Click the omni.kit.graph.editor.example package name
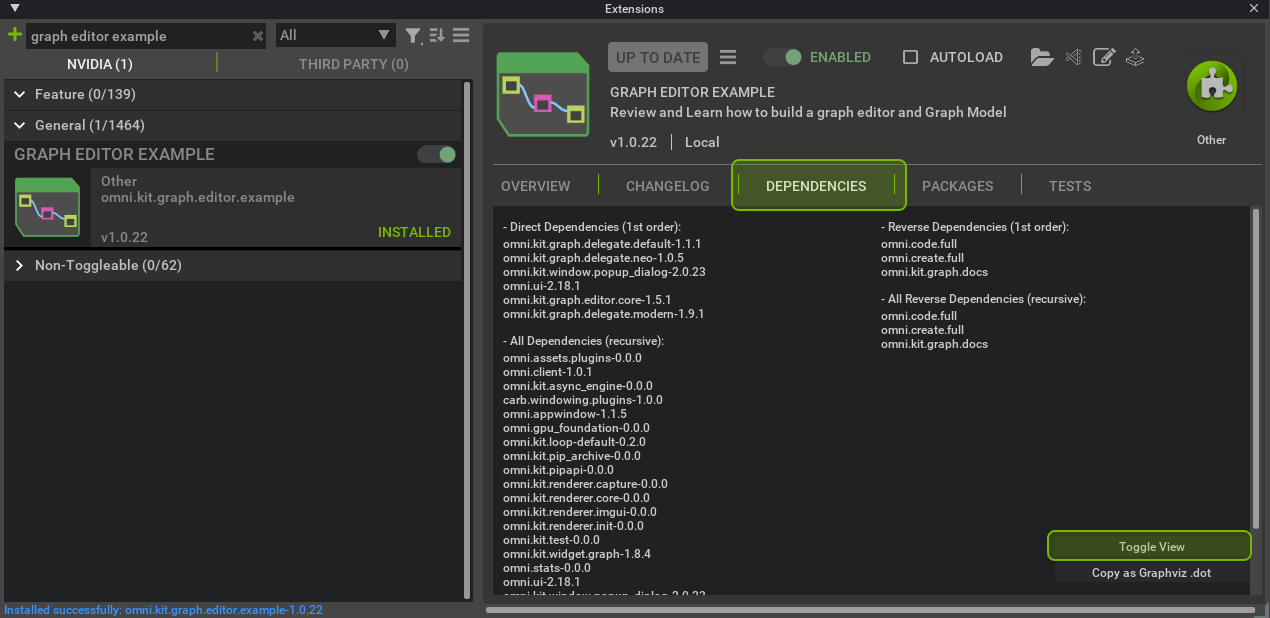This screenshot has width=1270, height=618. click(198, 197)
